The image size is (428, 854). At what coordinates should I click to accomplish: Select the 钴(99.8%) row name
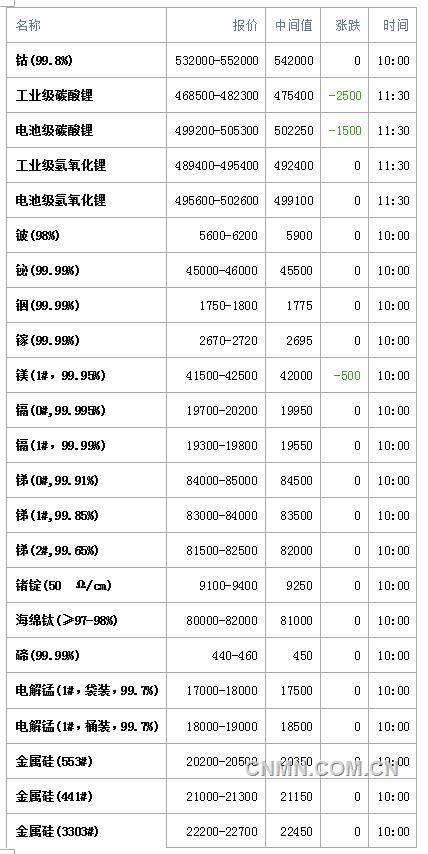tap(44, 60)
